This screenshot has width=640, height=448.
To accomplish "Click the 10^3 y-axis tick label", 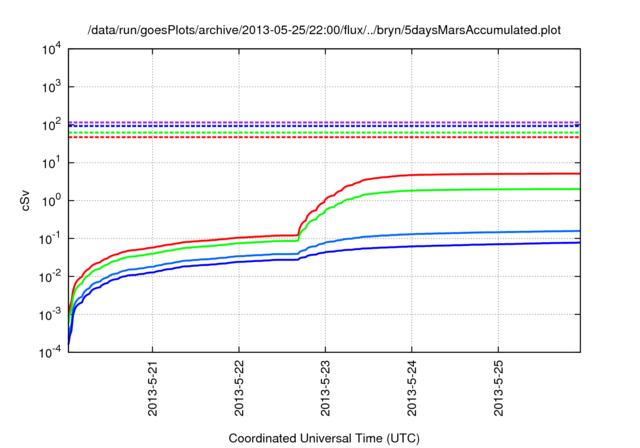I will tap(51, 87).
